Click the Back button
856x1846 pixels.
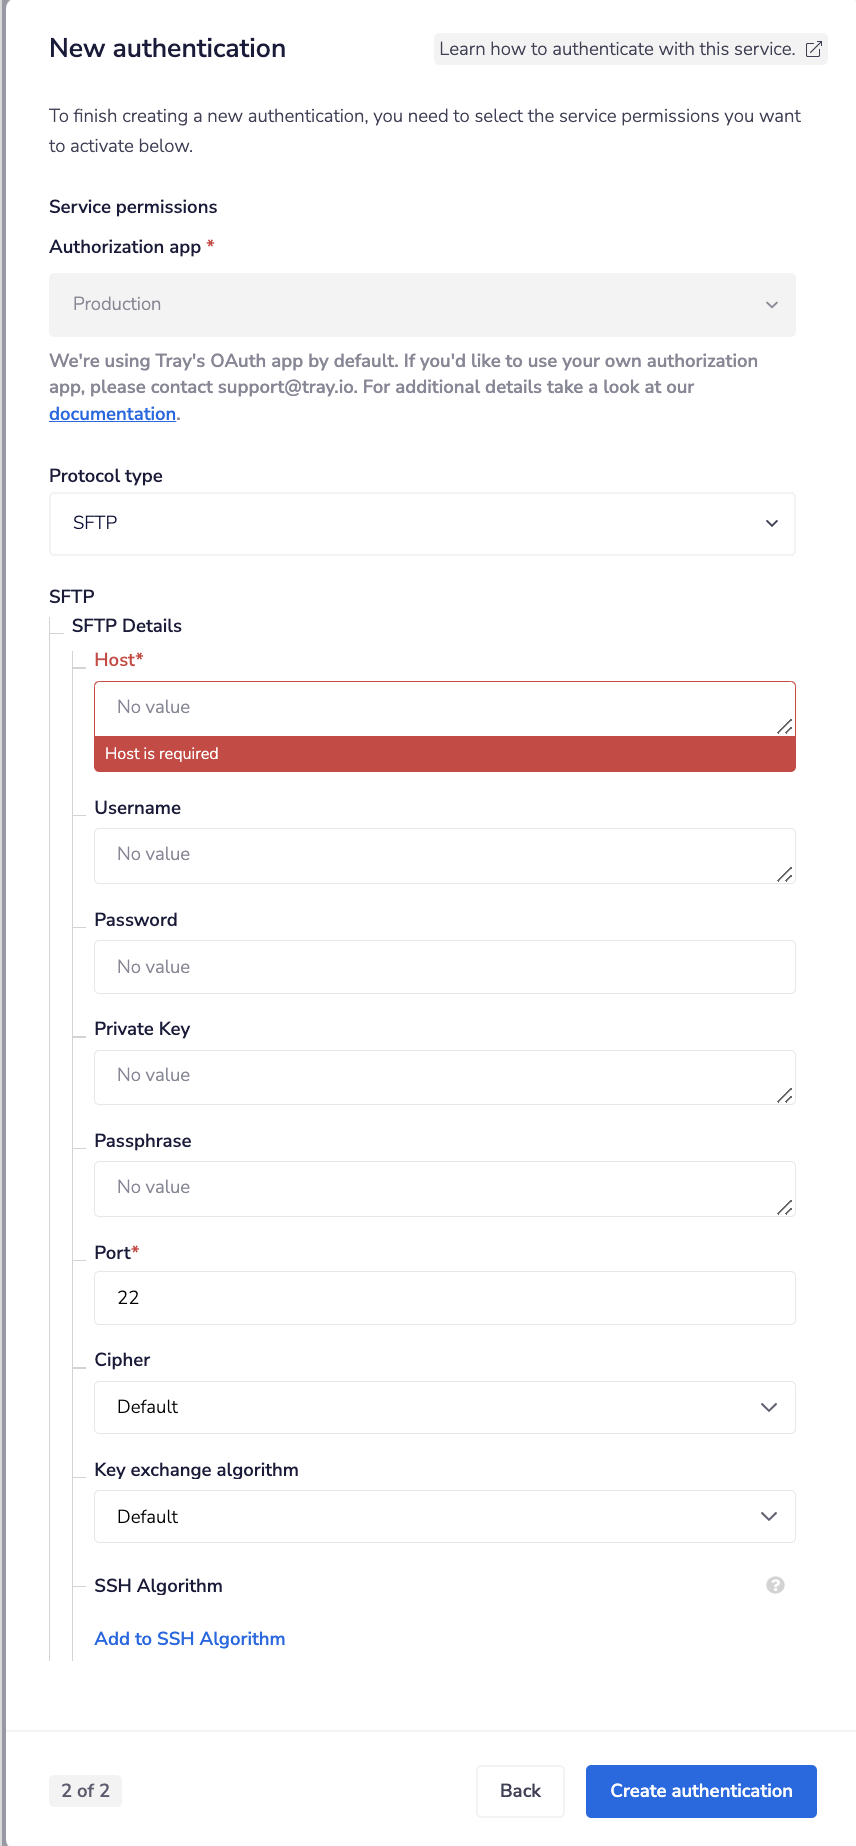tap(520, 1791)
